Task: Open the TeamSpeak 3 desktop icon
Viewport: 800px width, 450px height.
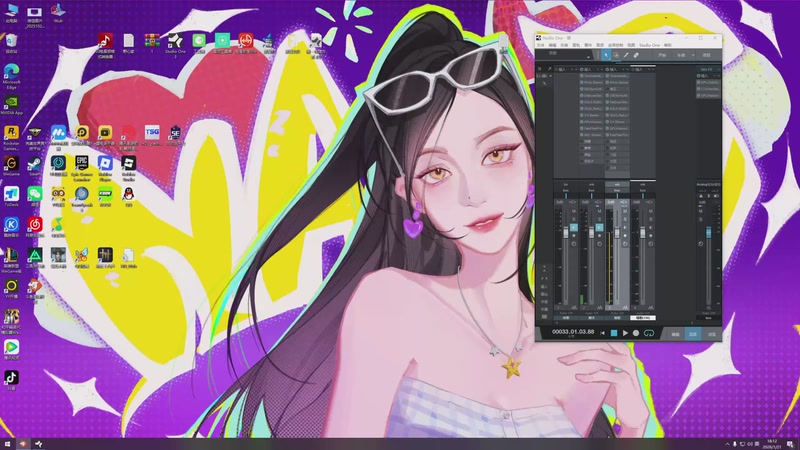Action: pyautogui.click(x=82, y=199)
